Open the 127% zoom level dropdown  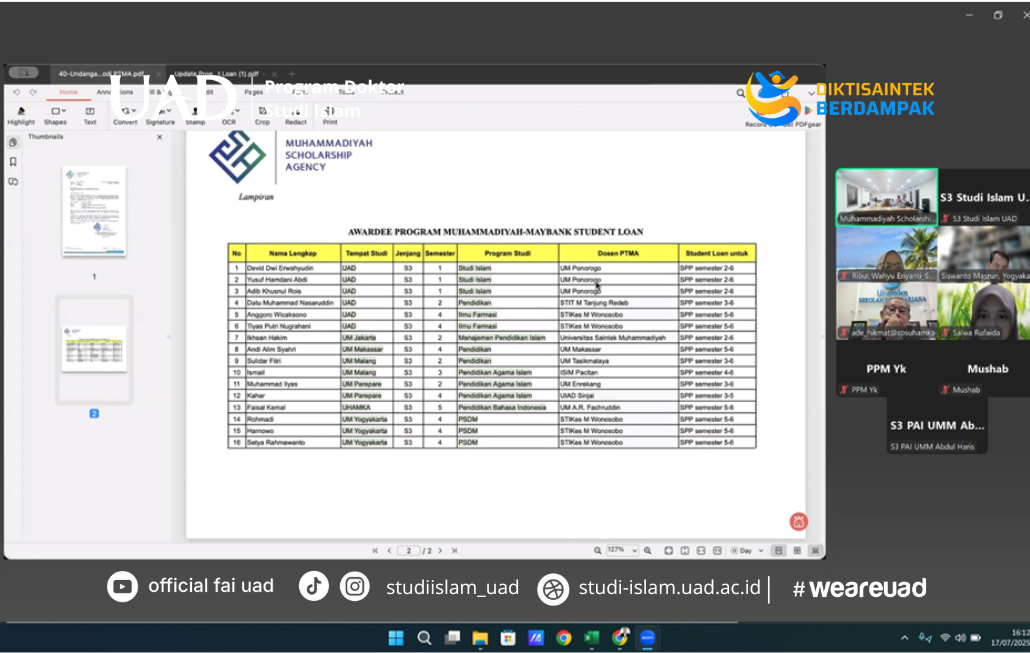point(622,550)
